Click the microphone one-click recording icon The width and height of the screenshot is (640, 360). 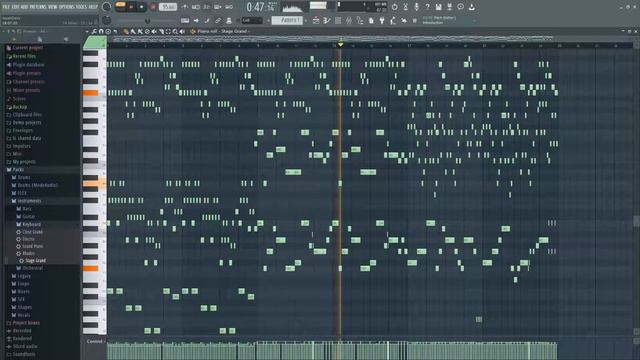416,7
